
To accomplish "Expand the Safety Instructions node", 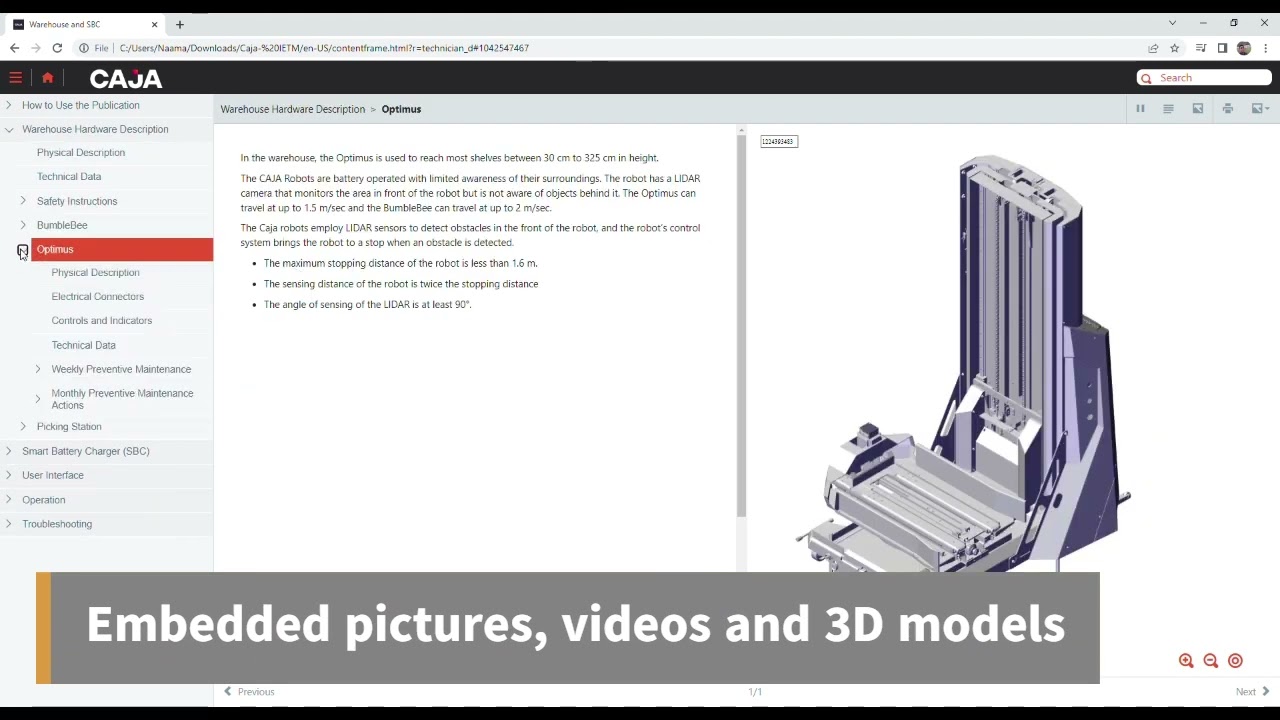I will point(23,201).
